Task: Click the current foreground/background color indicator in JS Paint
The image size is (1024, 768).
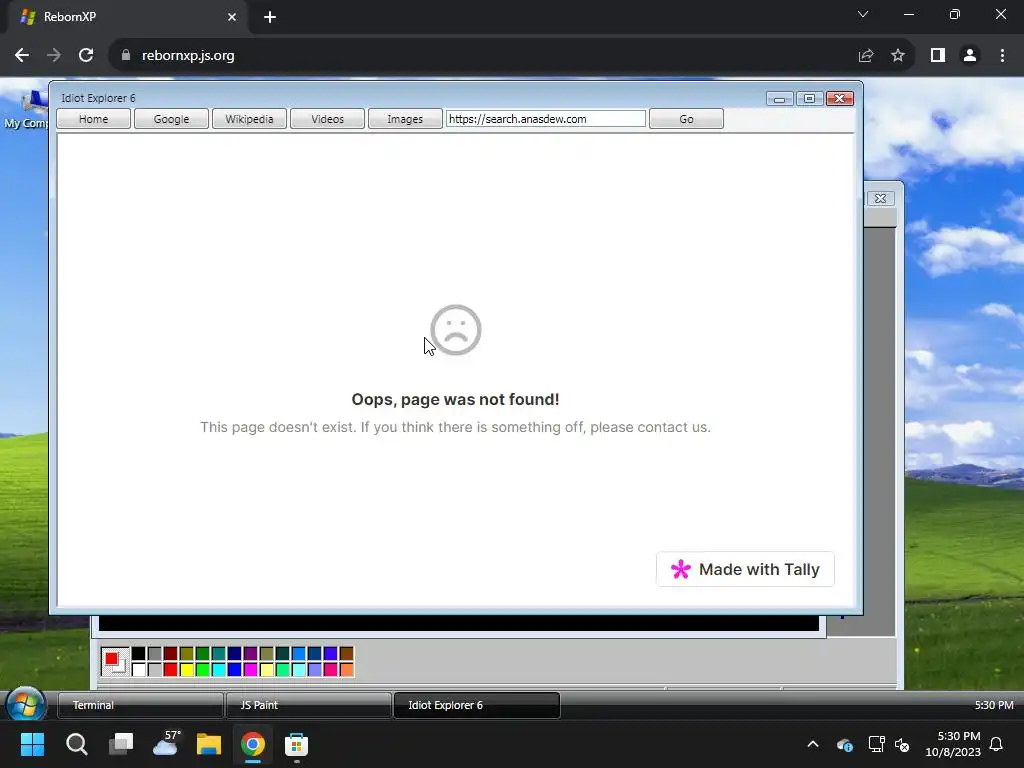Action: (x=115, y=662)
